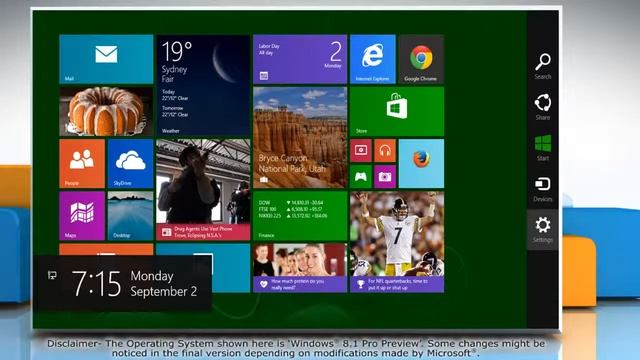Open the Settings charm
The image size is (640, 360).
543,230
